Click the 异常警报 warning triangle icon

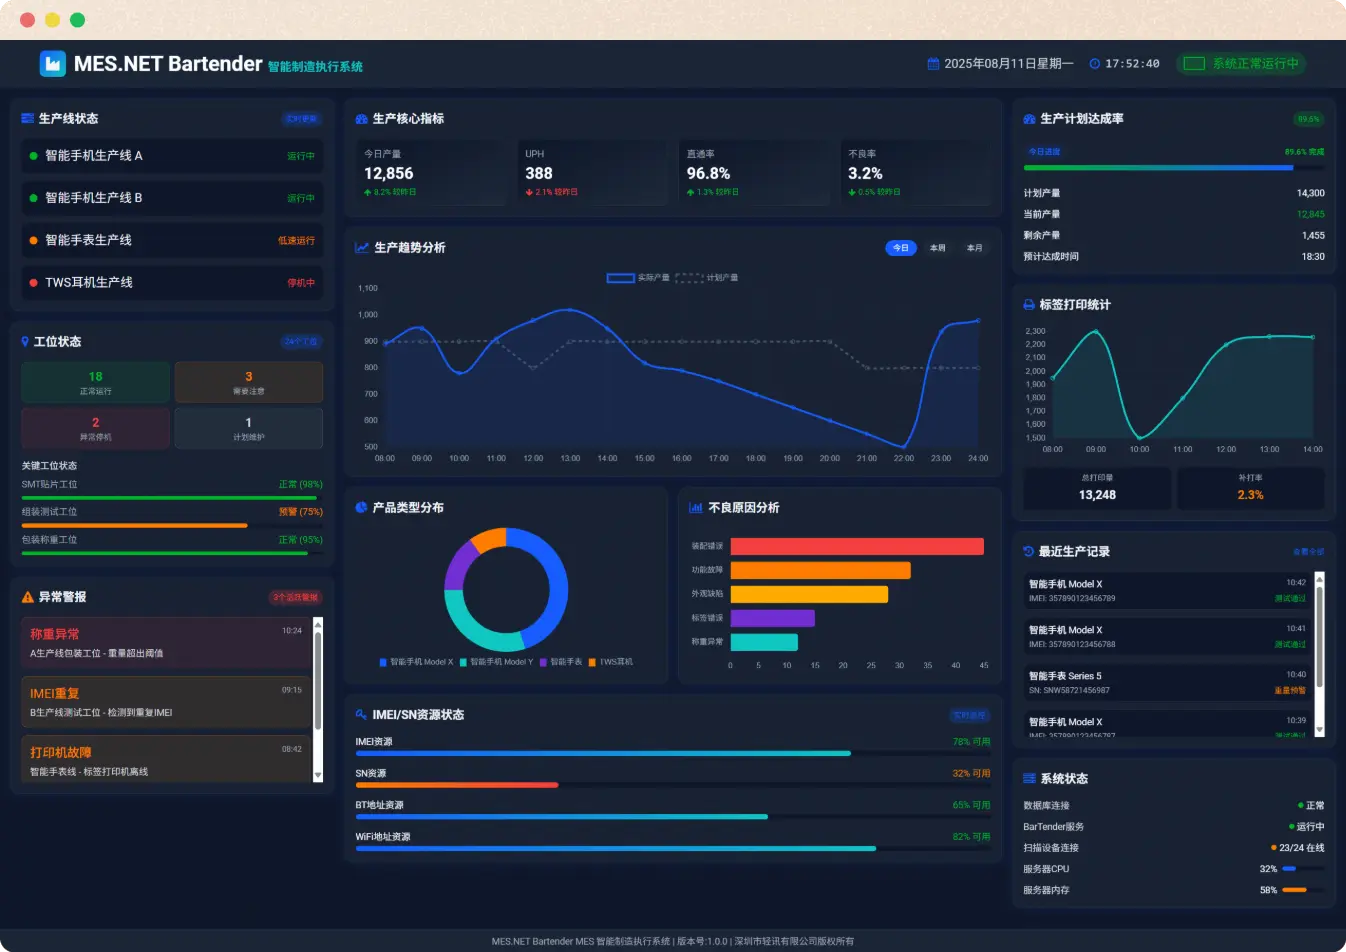(x=28, y=597)
